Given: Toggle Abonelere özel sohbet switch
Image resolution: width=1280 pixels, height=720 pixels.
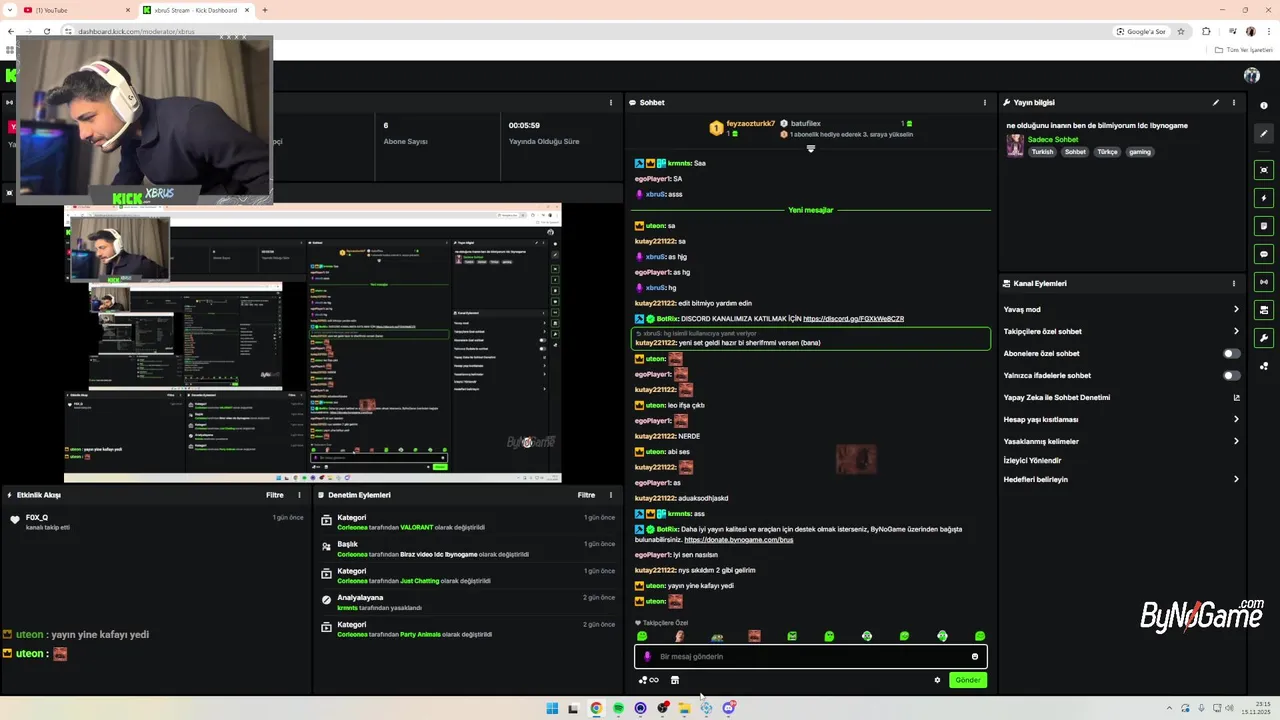Looking at the screenshot, I should click(x=1232, y=353).
